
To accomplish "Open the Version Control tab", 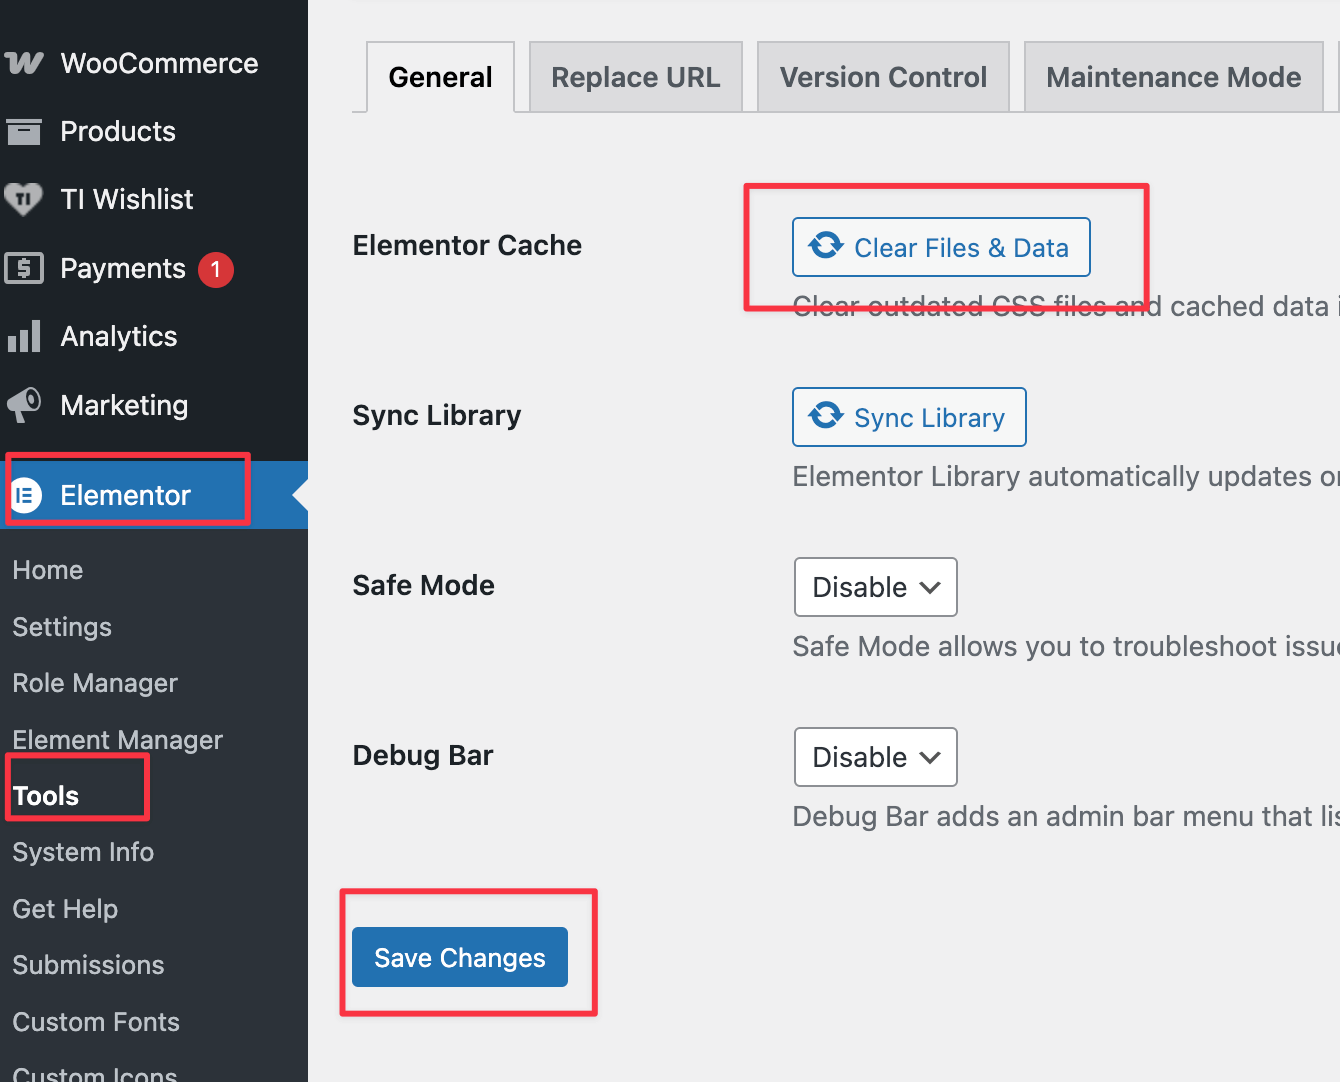I will 883,77.
